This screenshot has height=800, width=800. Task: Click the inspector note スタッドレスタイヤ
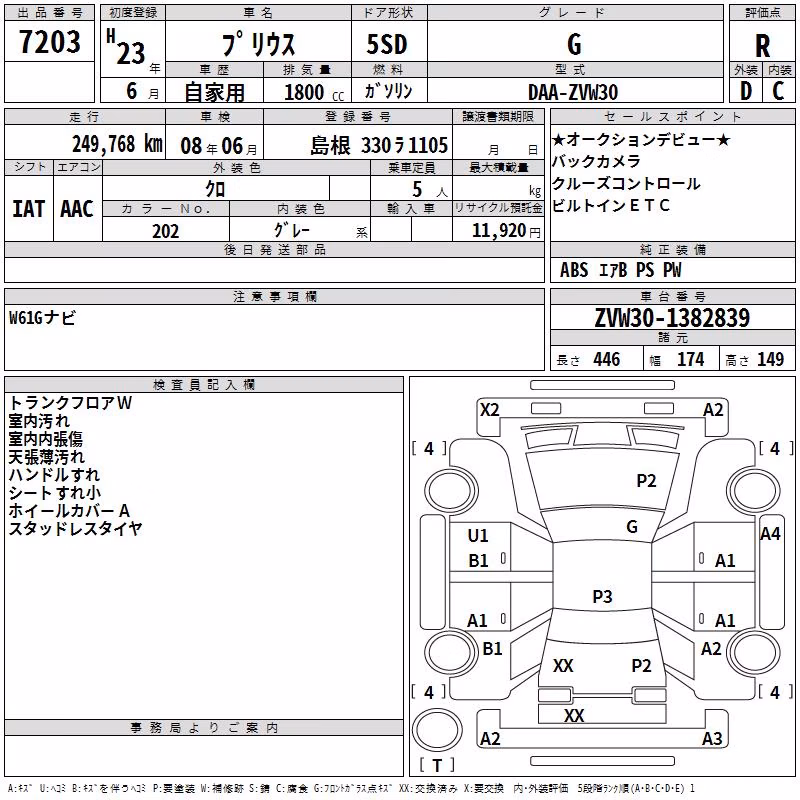pyautogui.click(x=75, y=528)
